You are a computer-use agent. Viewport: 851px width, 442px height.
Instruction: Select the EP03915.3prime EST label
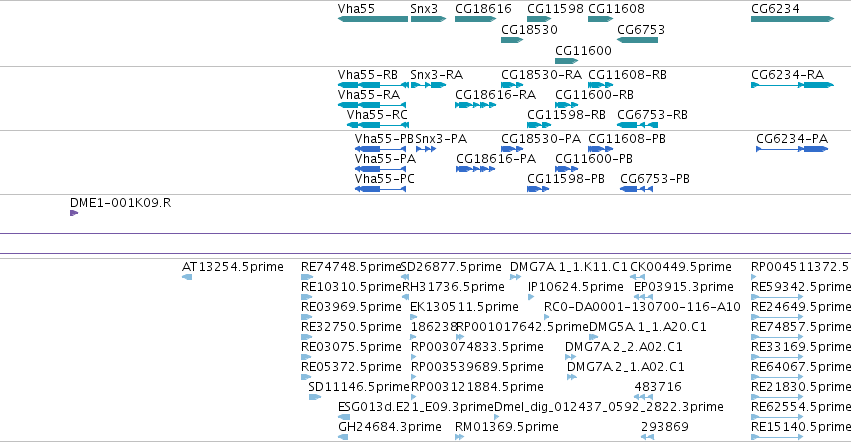point(684,286)
